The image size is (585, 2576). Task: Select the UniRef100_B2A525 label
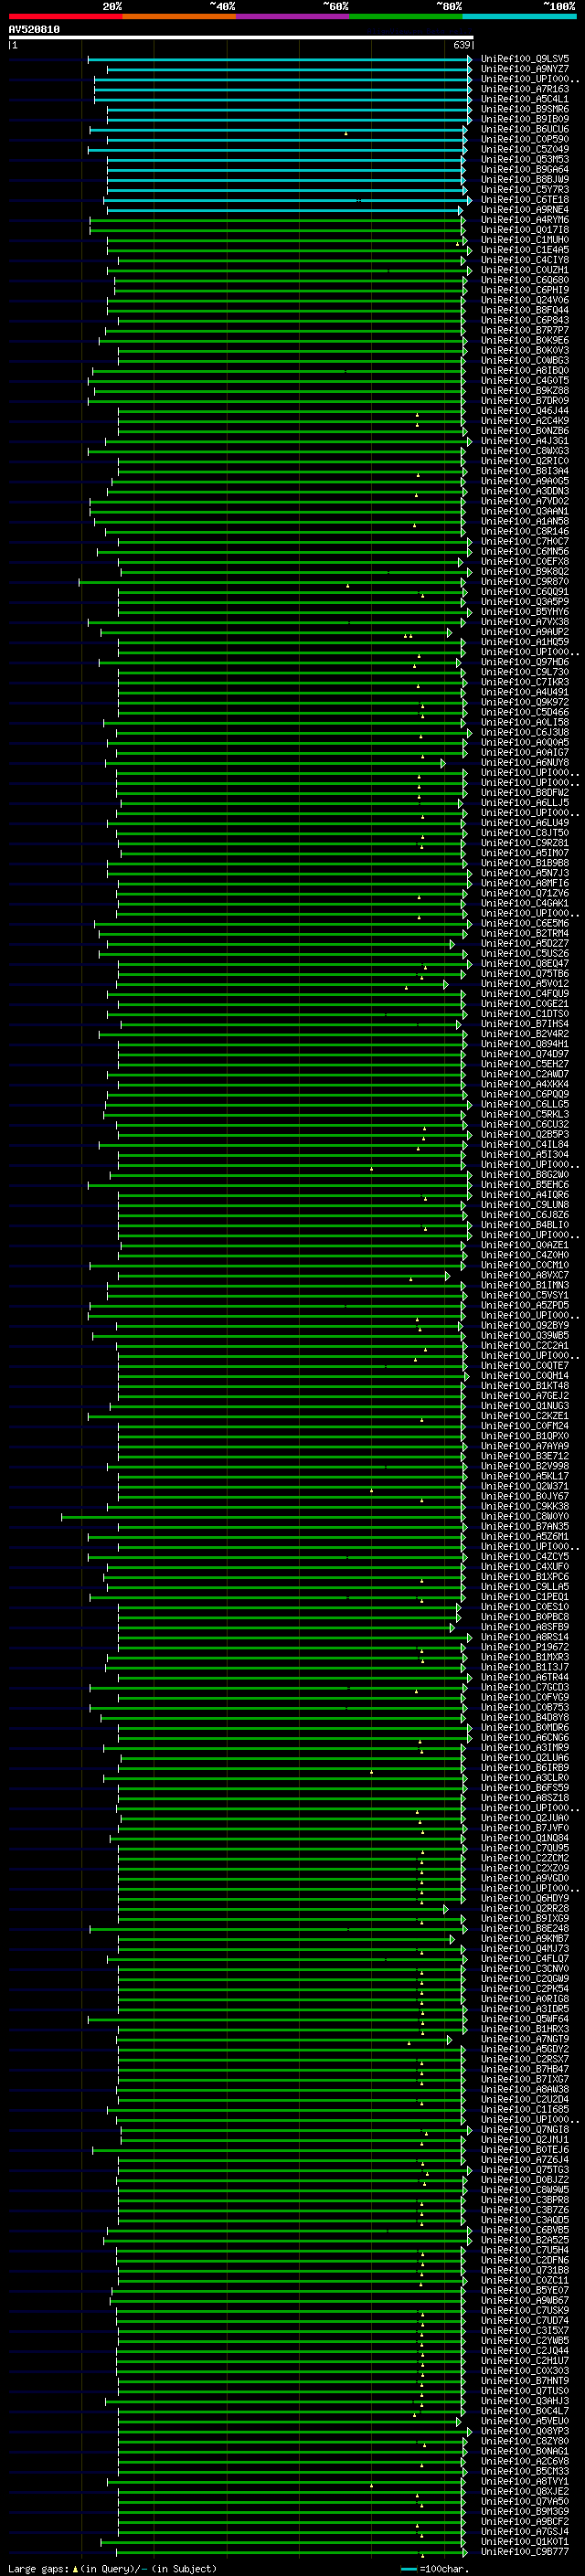tap(525, 2240)
